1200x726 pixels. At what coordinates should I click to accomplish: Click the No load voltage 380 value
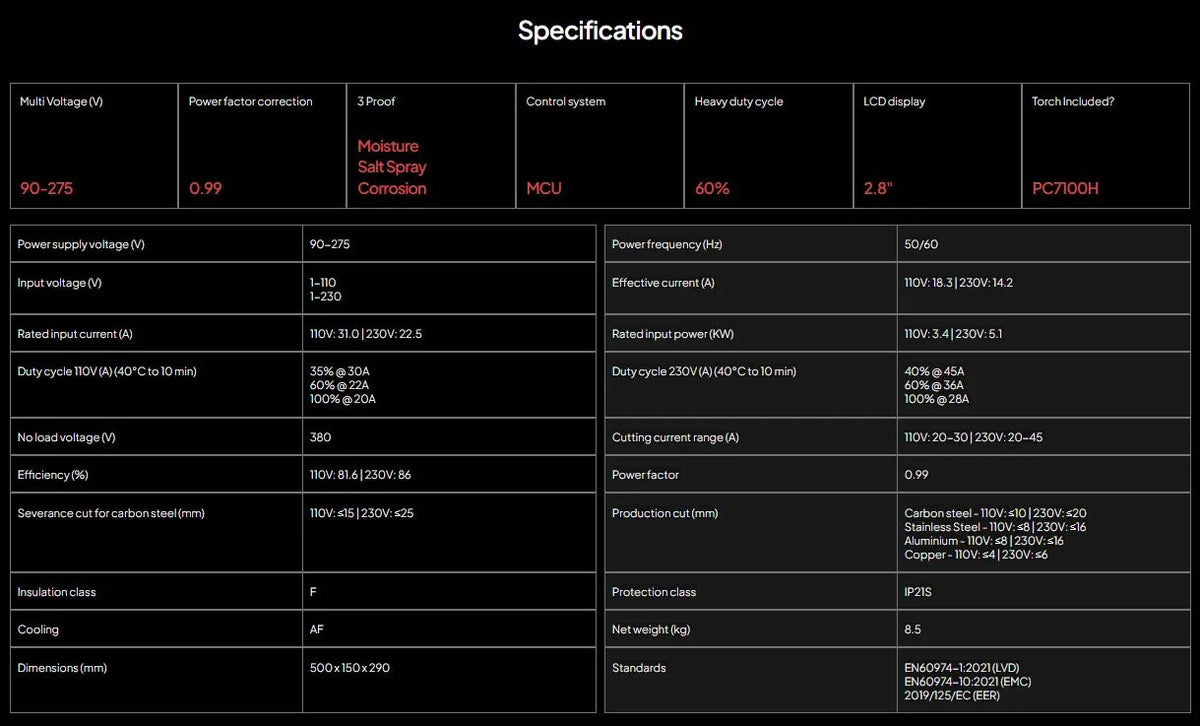[320, 437]
